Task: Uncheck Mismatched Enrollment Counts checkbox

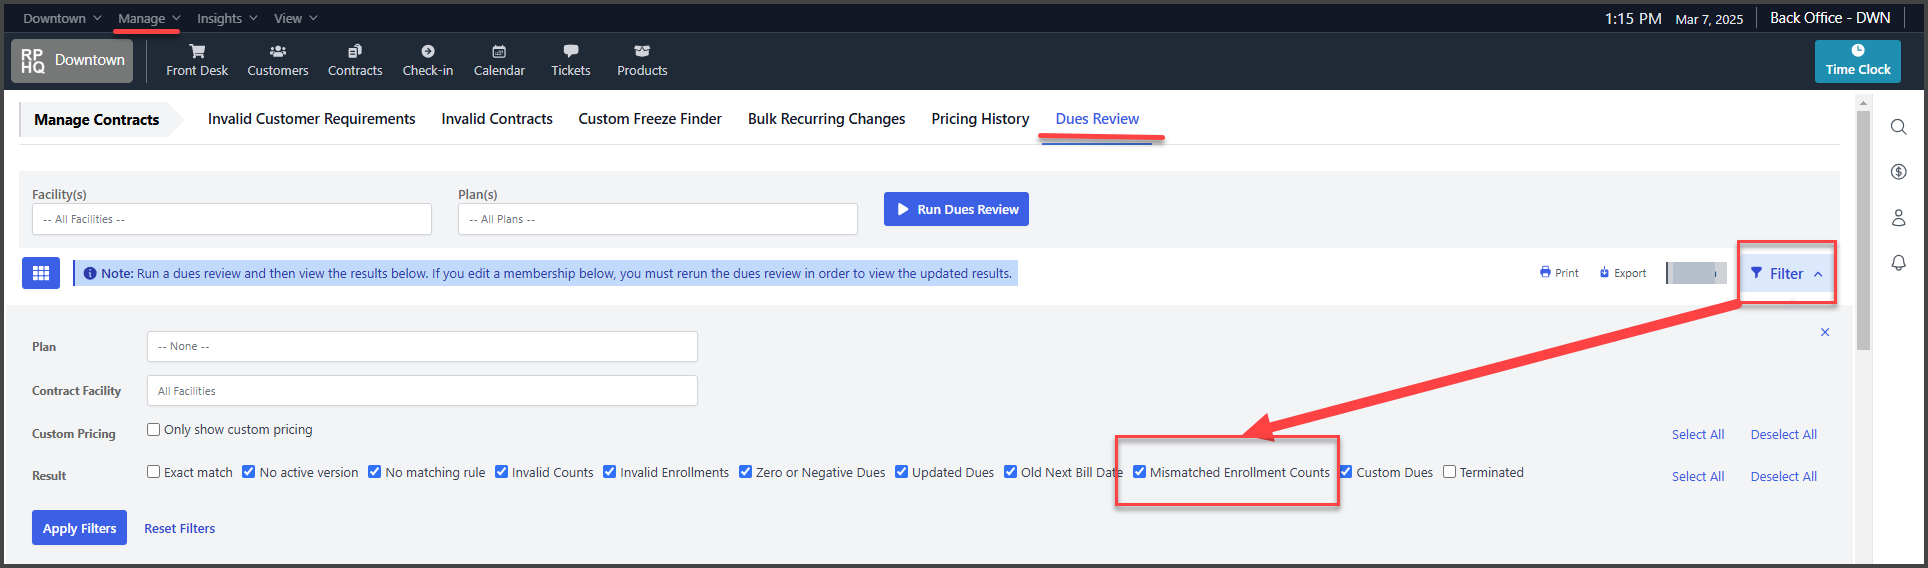Action: pyautogui.click(x=1139, y=472)
